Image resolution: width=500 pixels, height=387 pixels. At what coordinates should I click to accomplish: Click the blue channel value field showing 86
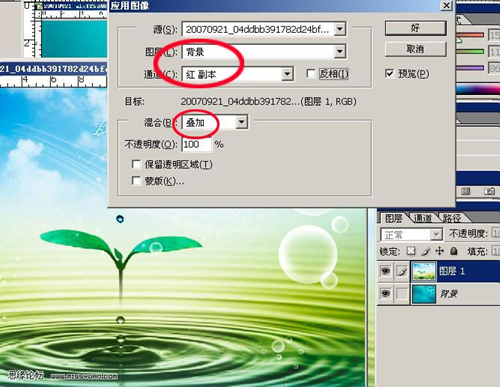tap(494, 68)
